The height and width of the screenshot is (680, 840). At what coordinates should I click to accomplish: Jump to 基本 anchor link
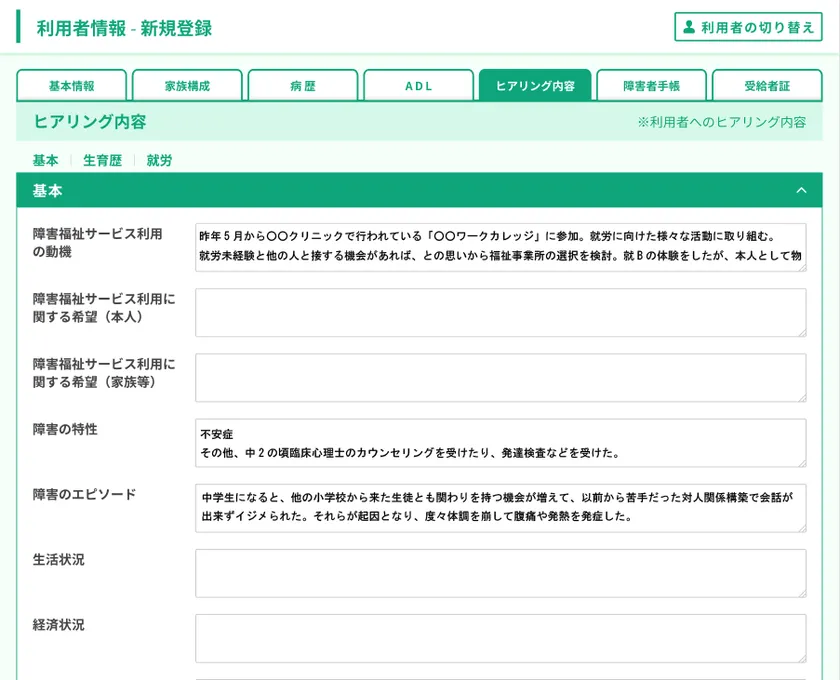45,160
